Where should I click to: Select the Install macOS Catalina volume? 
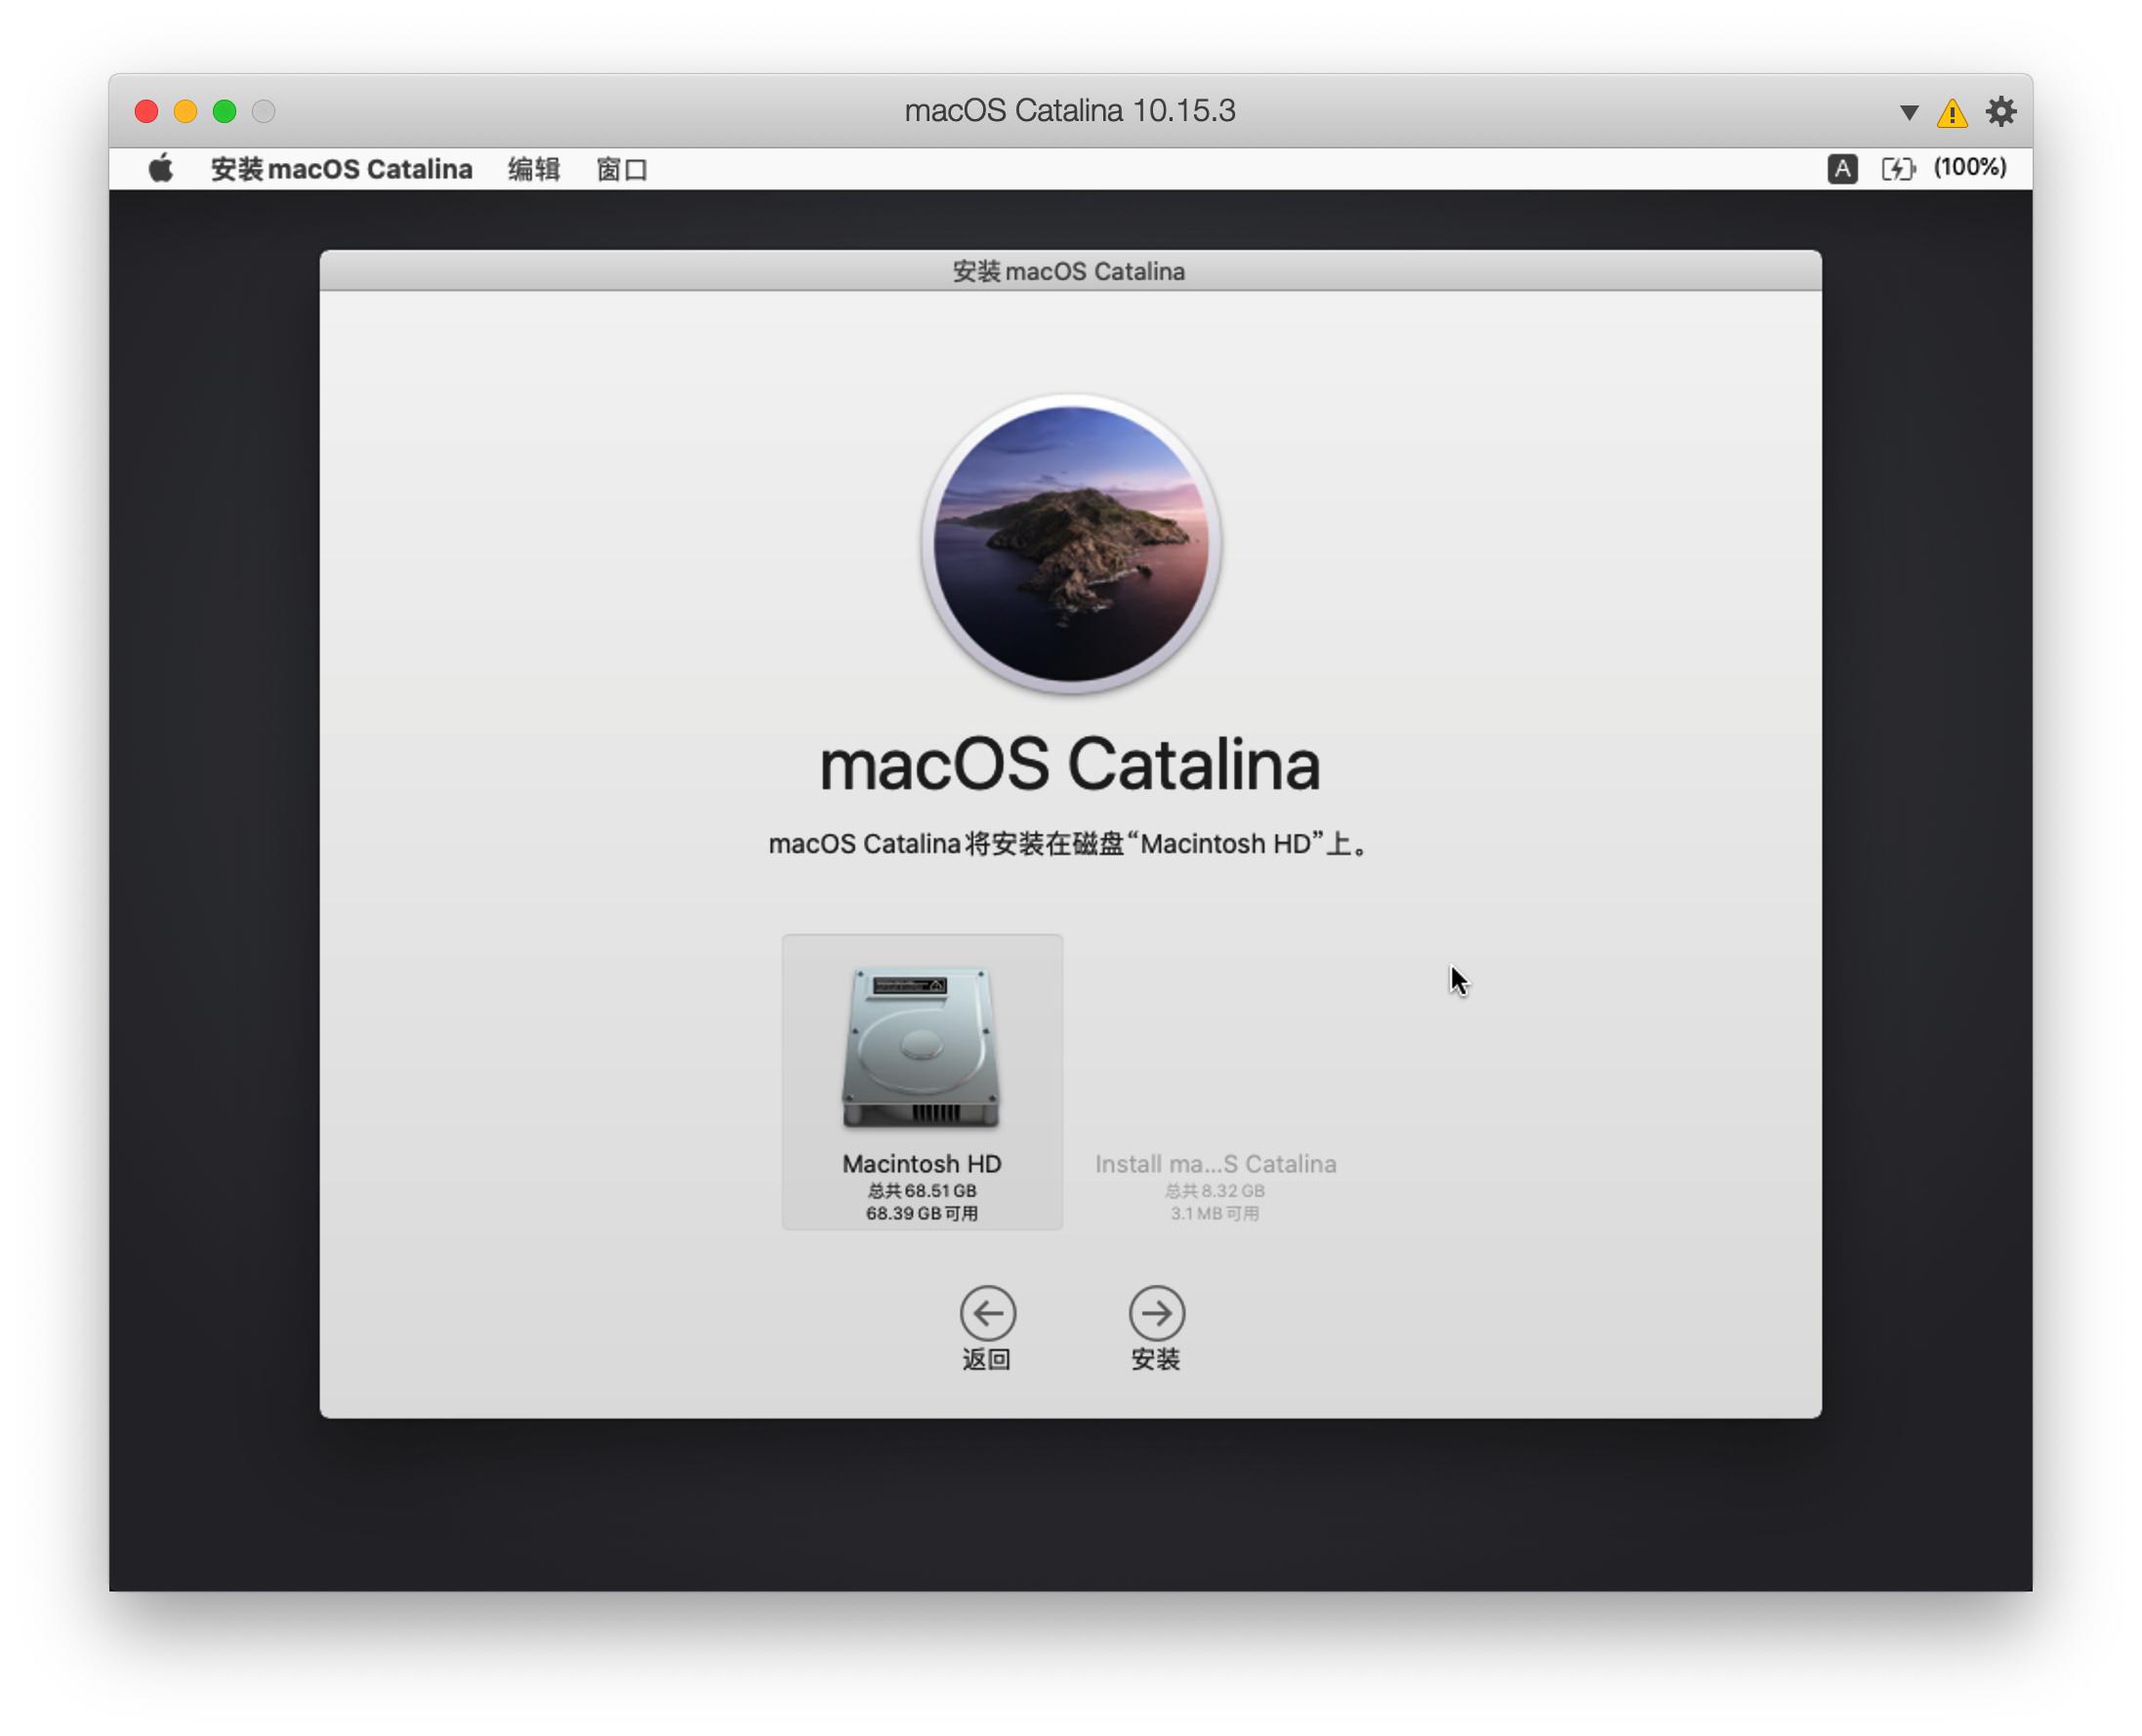(1215, 1164)
